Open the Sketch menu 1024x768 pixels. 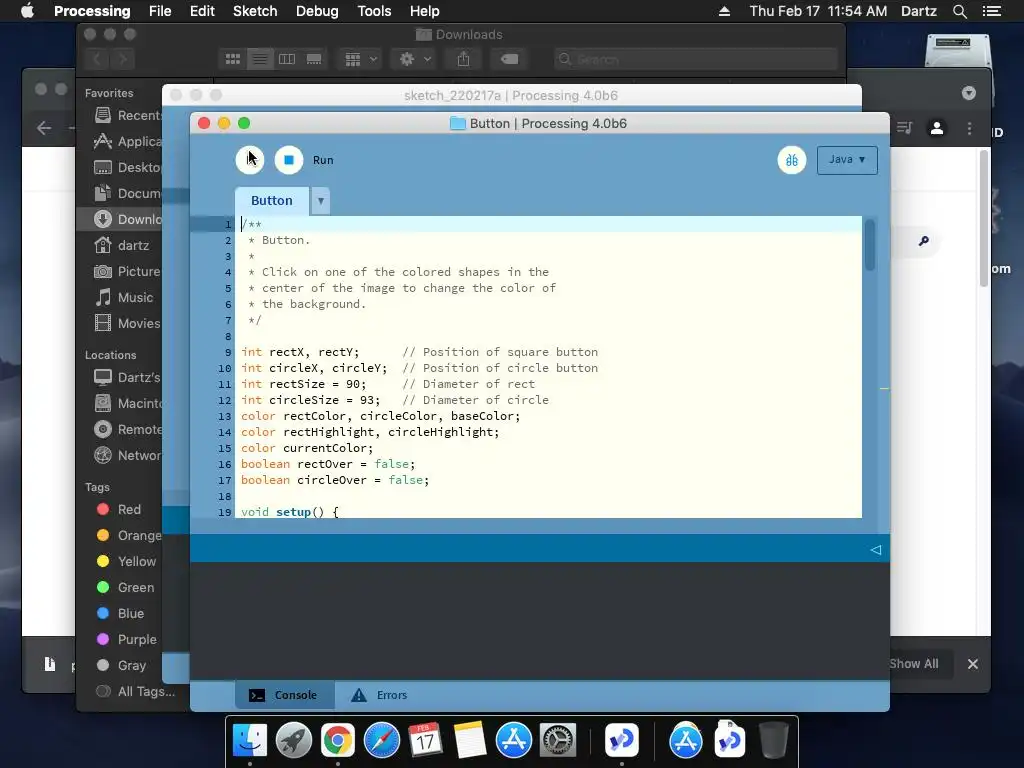click(x=255, y=11)
